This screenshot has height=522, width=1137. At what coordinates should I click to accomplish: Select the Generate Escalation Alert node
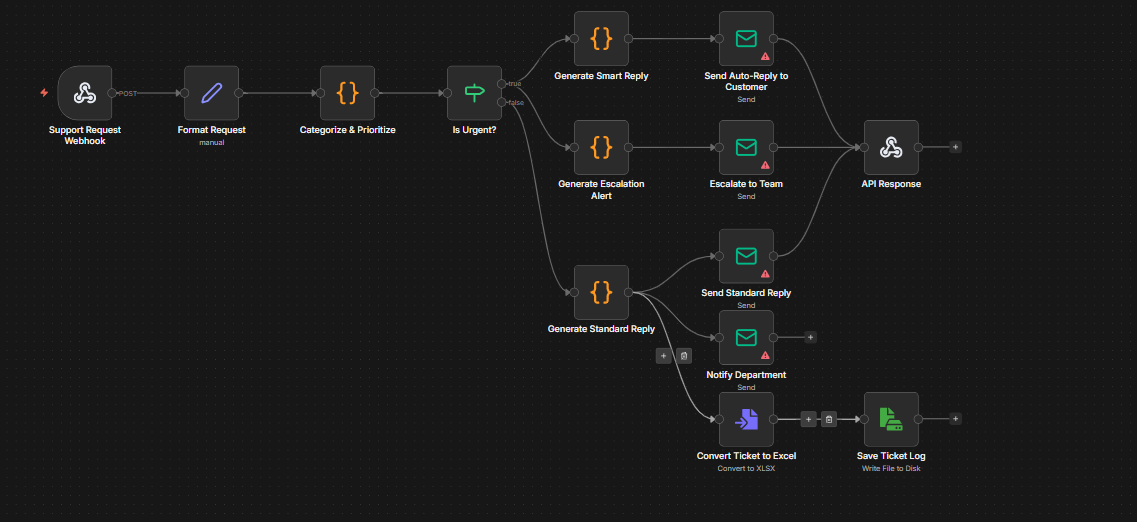pos(601,147)
